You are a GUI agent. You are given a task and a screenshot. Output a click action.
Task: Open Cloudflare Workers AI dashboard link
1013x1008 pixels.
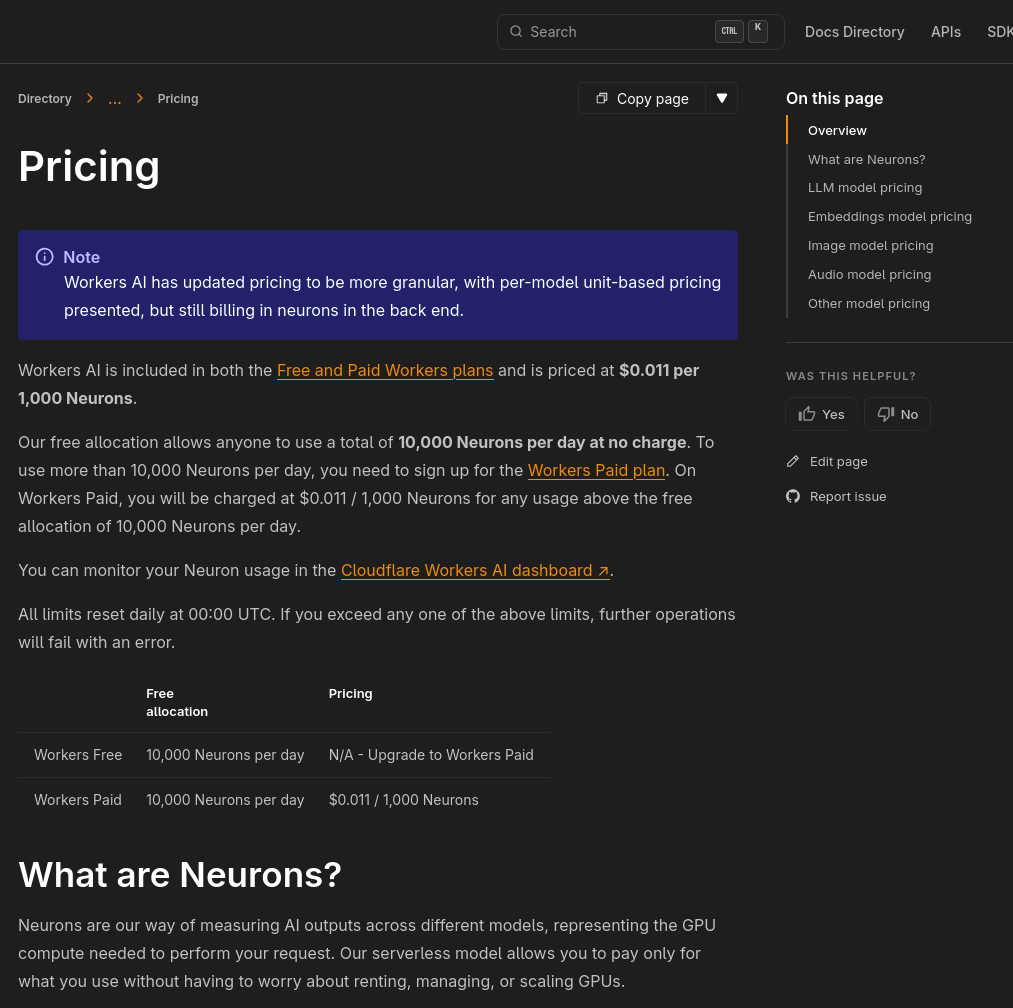(475, 571)
